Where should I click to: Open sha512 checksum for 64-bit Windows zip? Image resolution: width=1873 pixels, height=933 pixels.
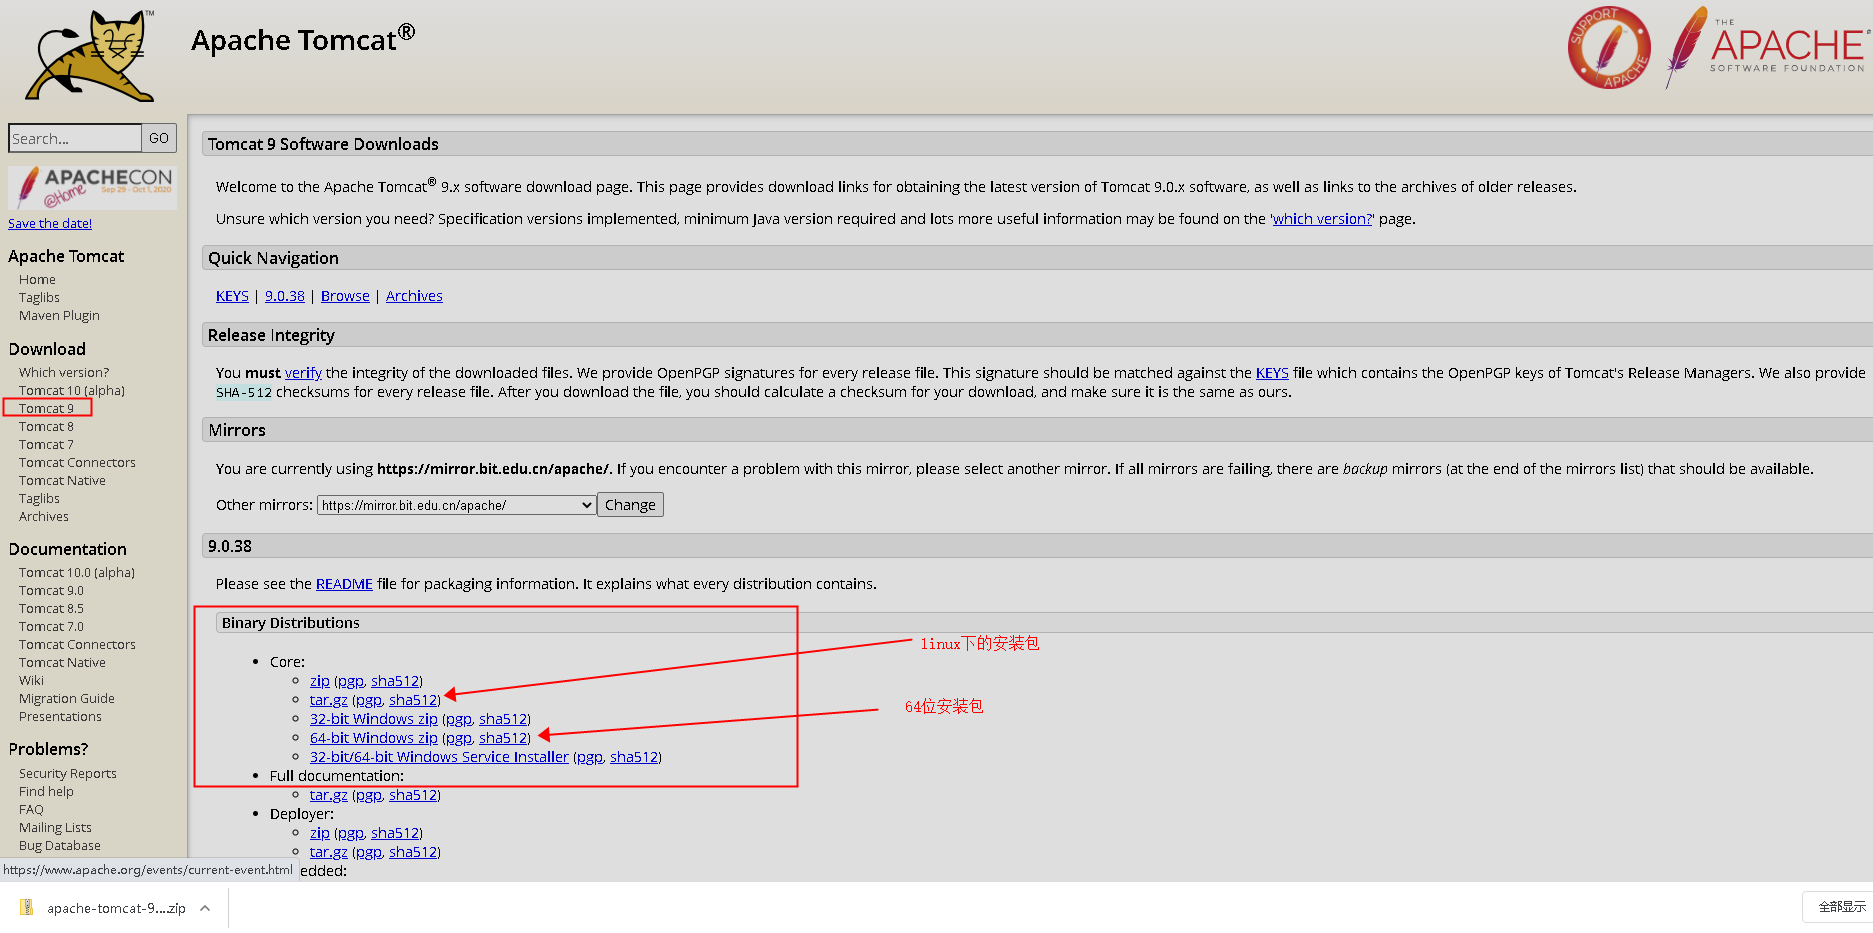(x=503, y=738)
